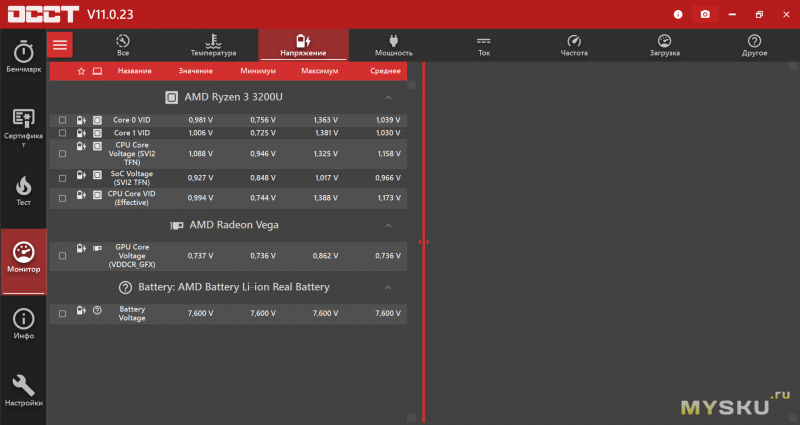This screenshot has height=425, width=800.
Task: Open the Инфо section
Action: coord(23,324)
